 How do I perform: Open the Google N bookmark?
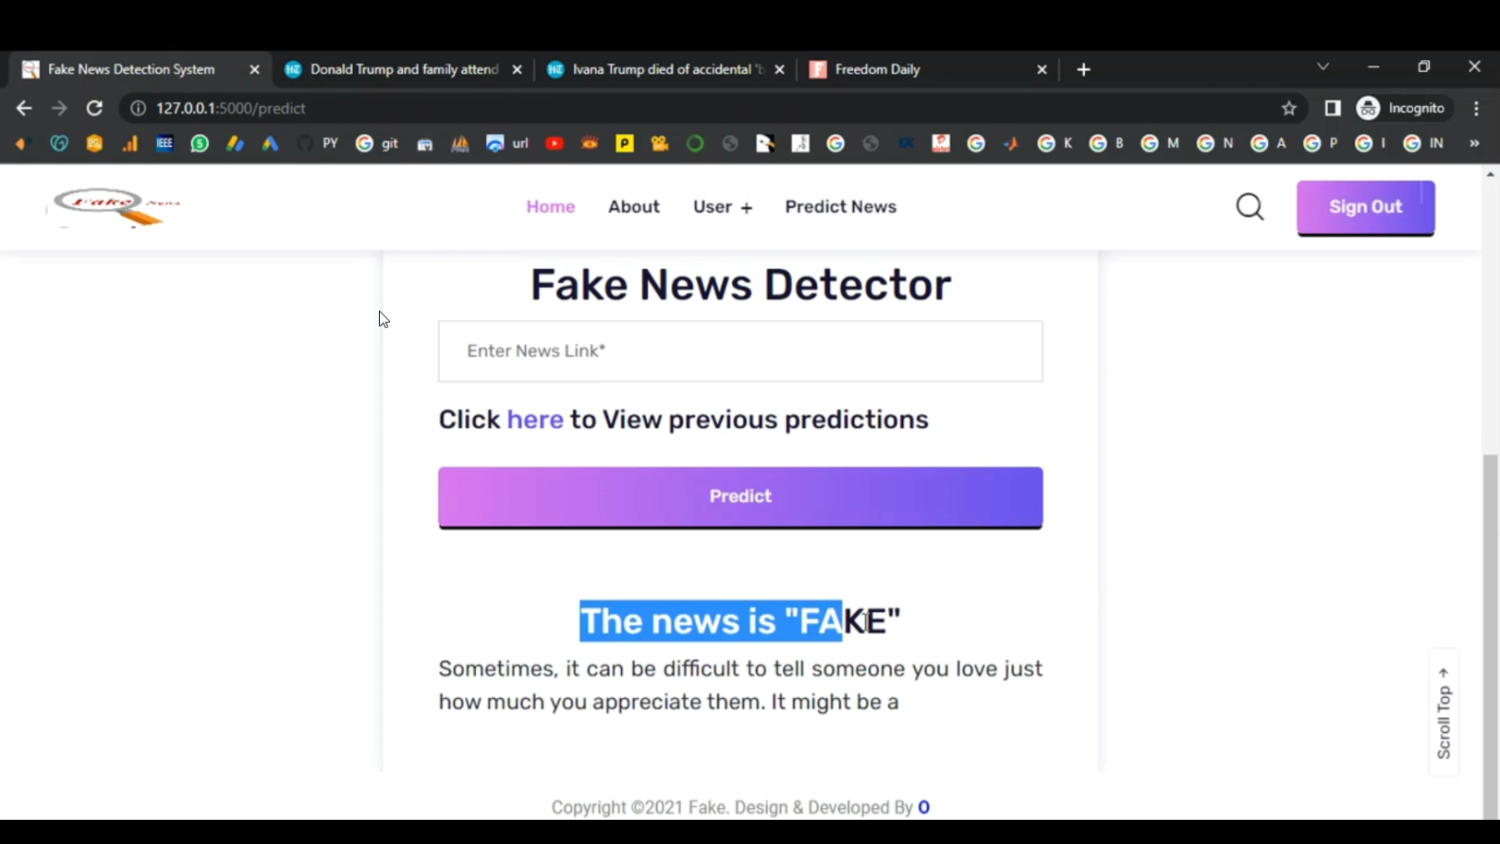click(x=1215, y=143)
